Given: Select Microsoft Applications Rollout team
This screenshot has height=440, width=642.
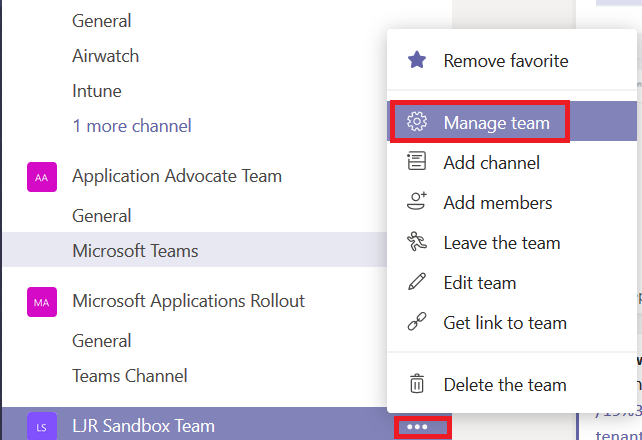Looking at the screenshot, I should point(188,301).
